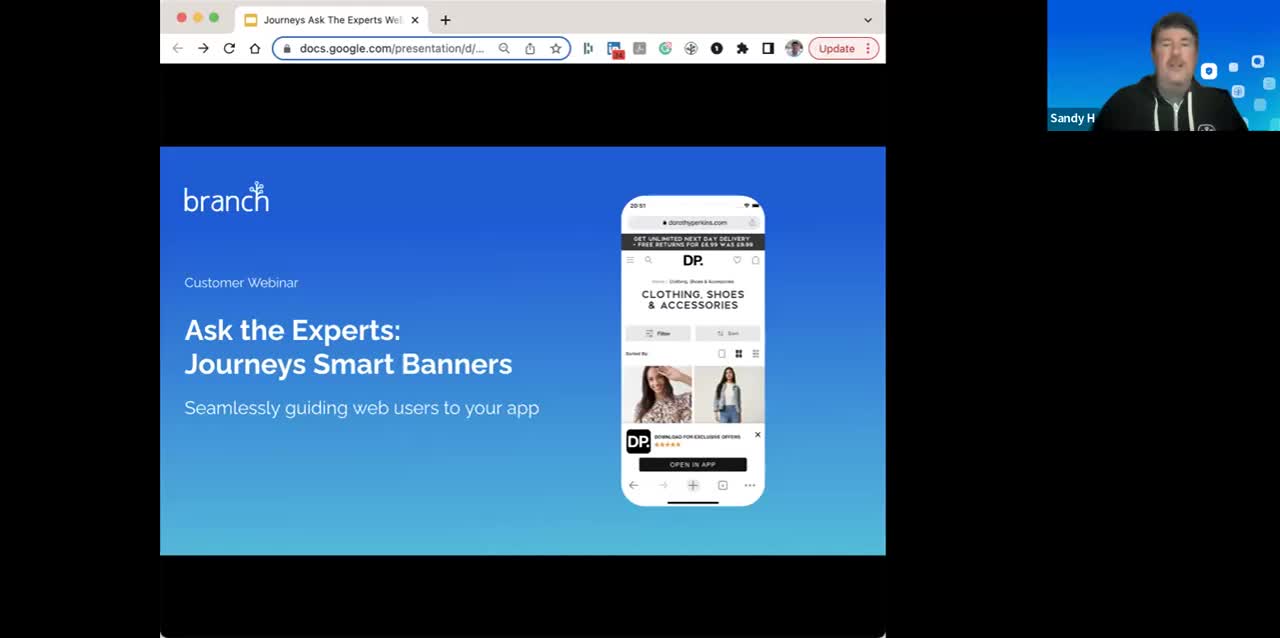Open a new browser tab

446,20
